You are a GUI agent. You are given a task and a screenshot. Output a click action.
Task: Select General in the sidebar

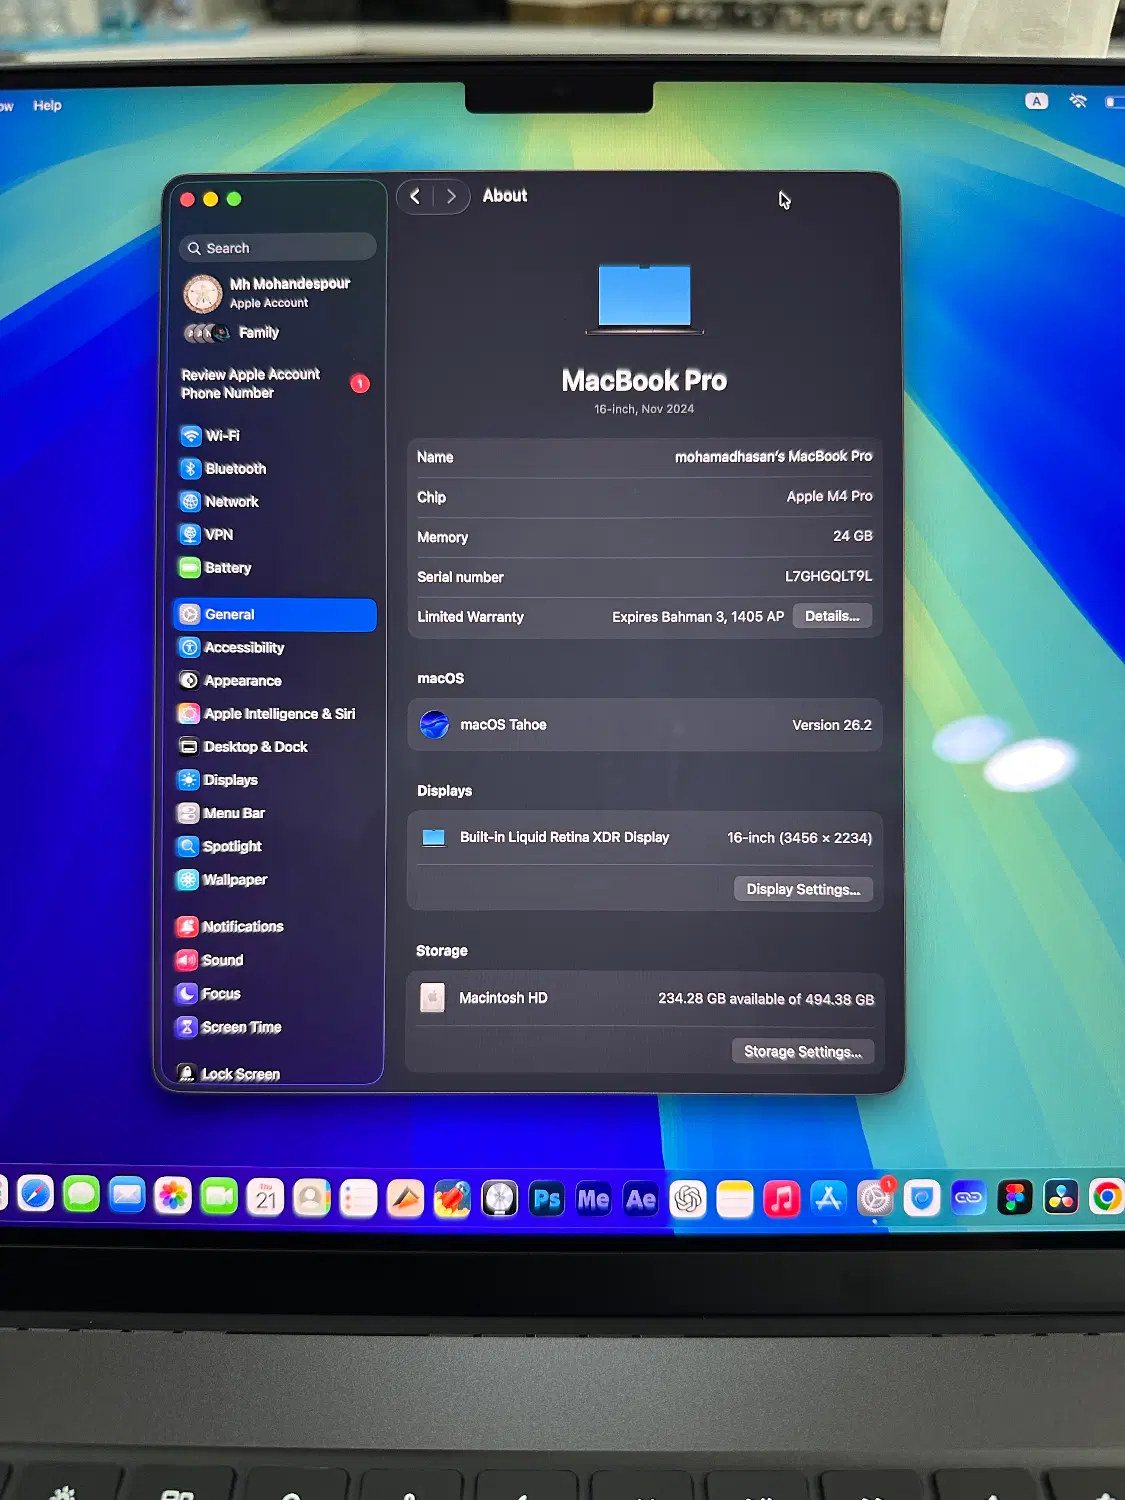pos(275,615)
